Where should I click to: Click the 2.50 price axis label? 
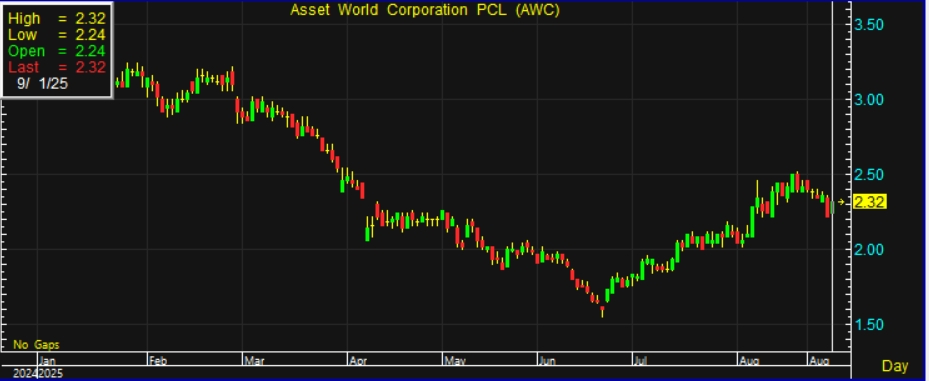coord(869,175)
